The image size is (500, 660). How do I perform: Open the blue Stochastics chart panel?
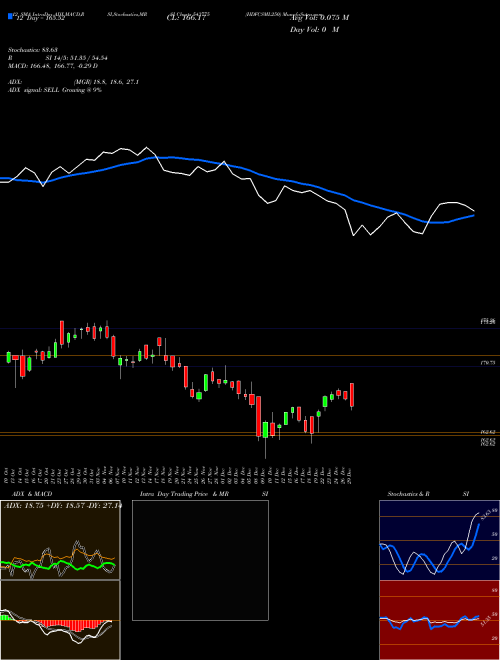(x=439, y=540)
